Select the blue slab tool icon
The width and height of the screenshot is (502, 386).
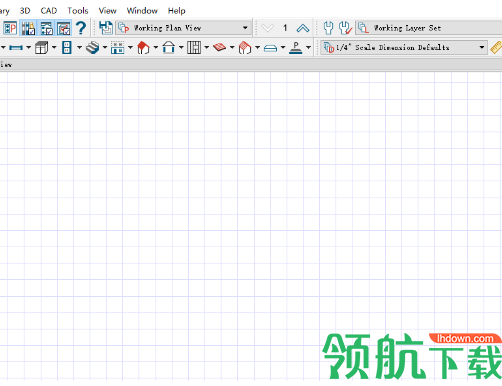[x=270, y=48]
